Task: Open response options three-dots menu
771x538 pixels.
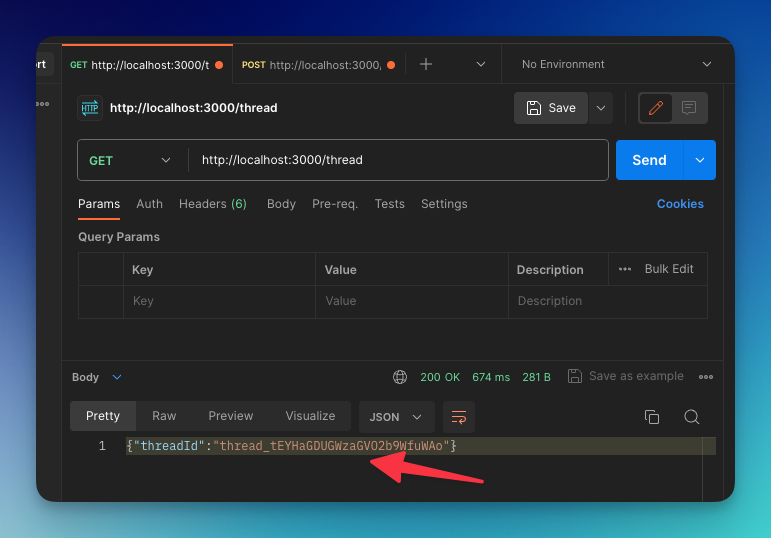Action: click(706, 377)
